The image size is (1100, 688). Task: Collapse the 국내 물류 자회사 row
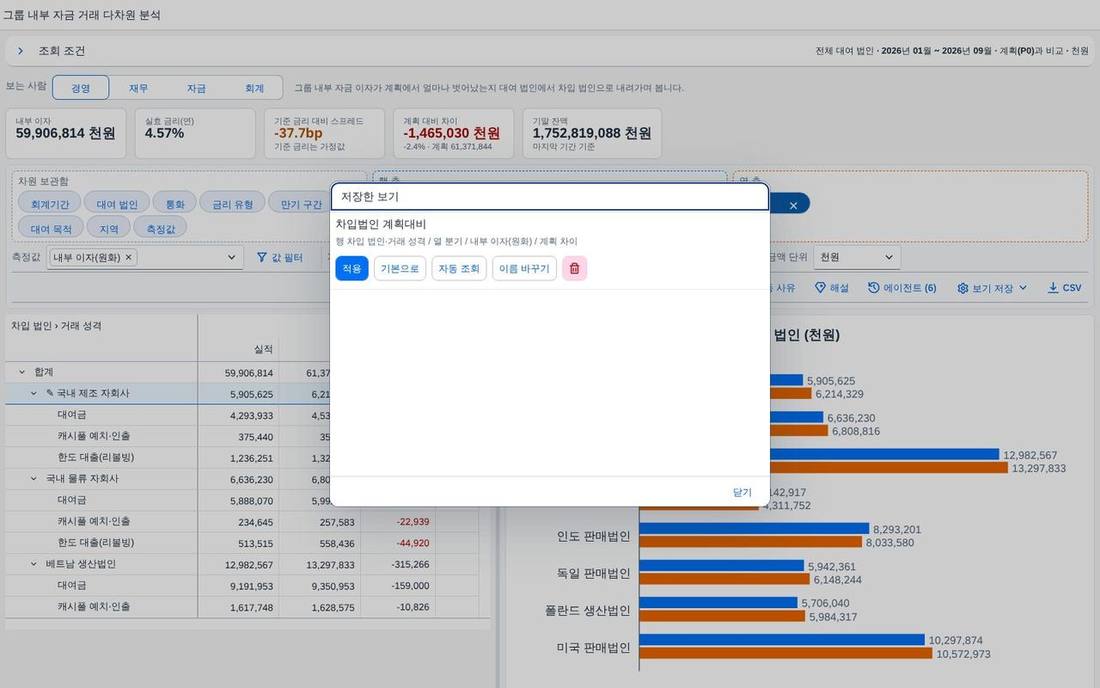[x=34, y=478]
